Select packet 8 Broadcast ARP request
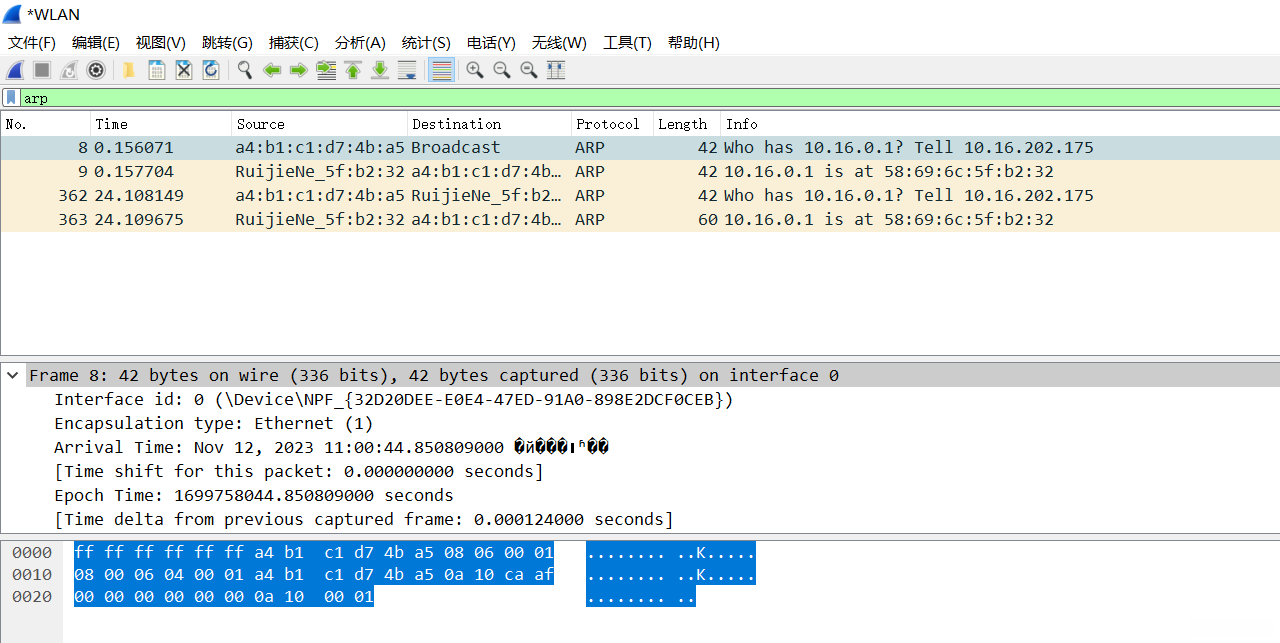 (640, 148)
